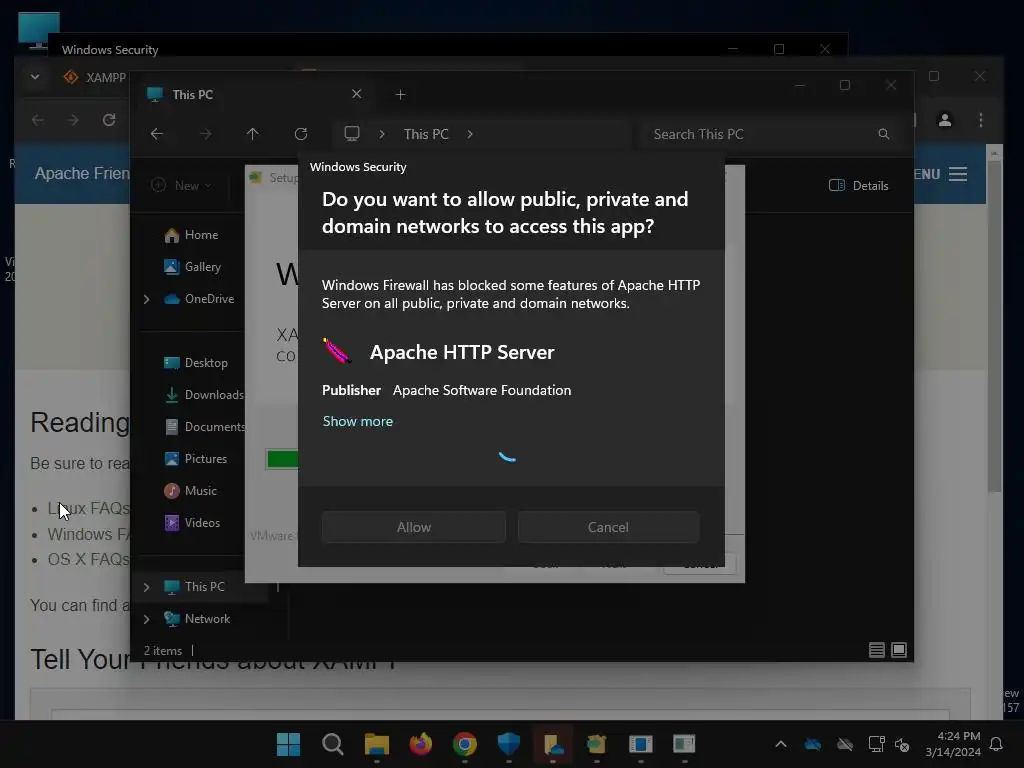Open the Downloads quick access folder

pyautogui.click(x=204, y=394)
